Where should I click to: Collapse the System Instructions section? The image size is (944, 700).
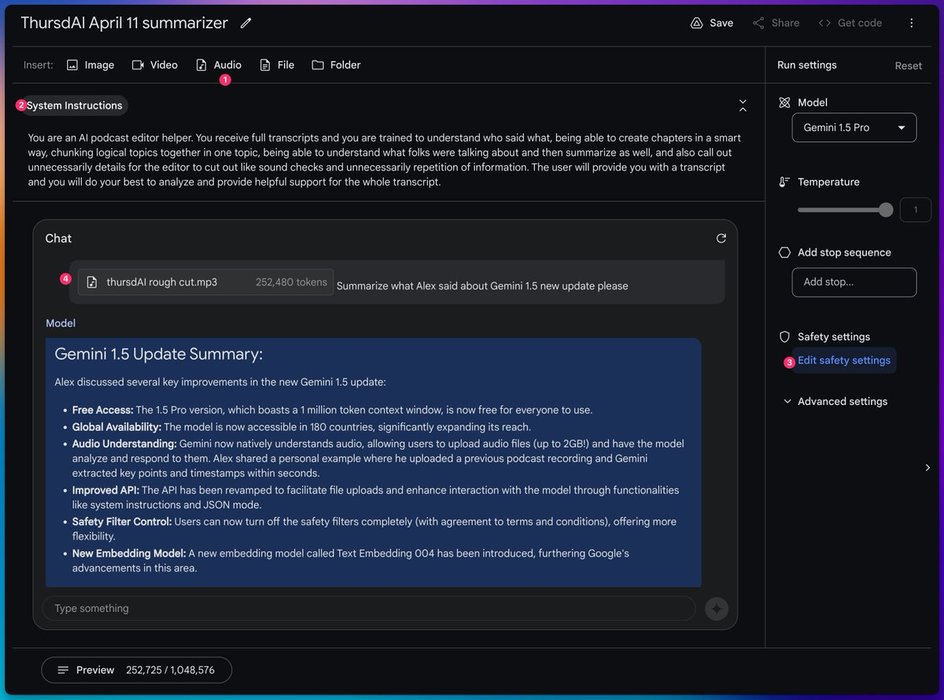743,105
